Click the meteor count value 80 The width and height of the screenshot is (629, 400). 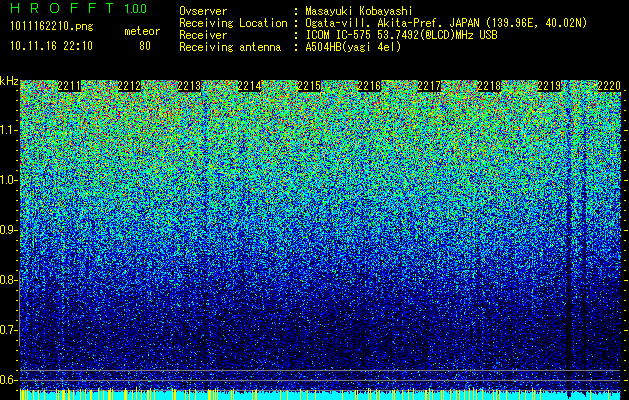point(145,46)
